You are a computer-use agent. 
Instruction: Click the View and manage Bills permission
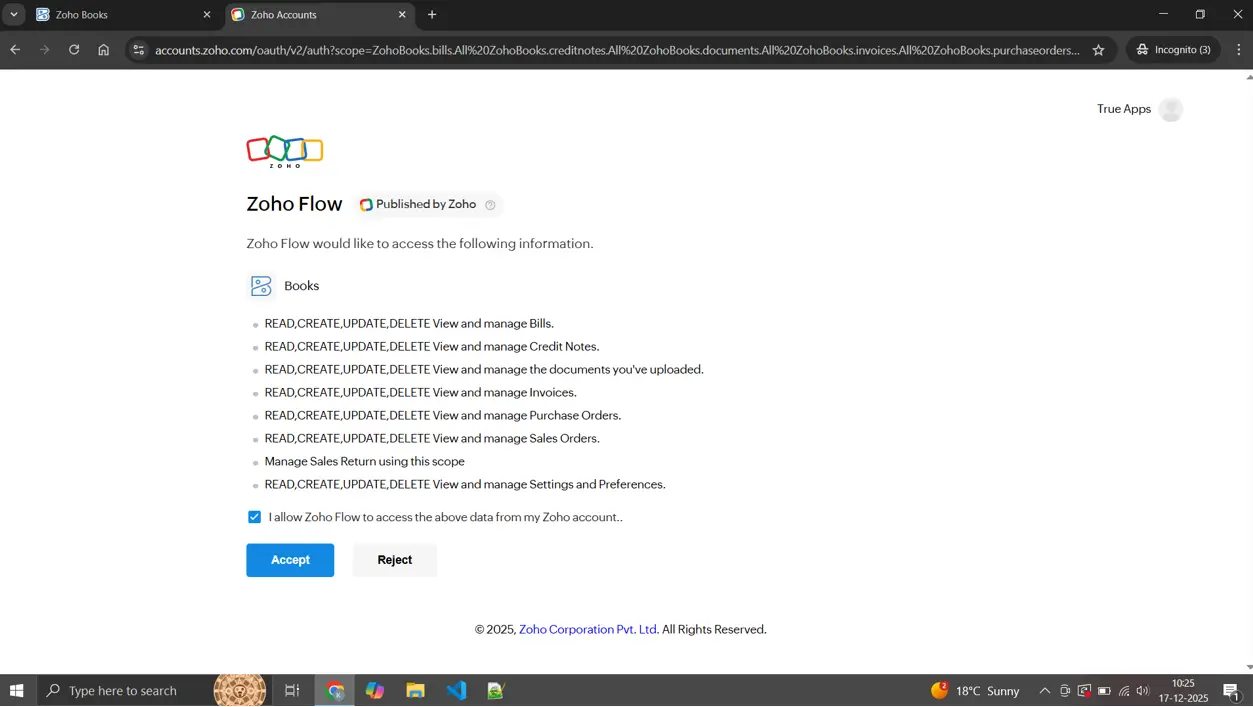tap(409, 324)
